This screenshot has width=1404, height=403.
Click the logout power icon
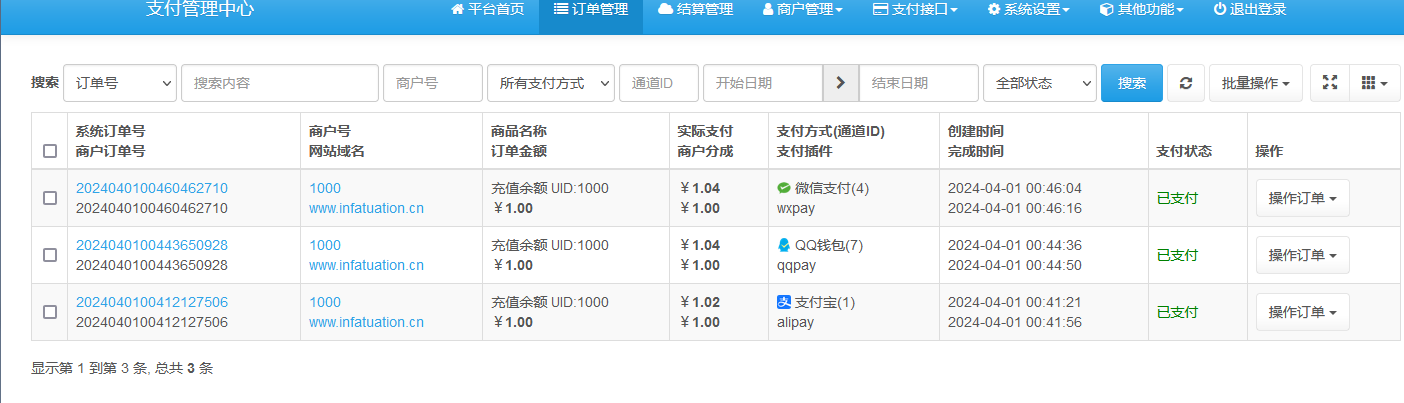point(1219,10)
